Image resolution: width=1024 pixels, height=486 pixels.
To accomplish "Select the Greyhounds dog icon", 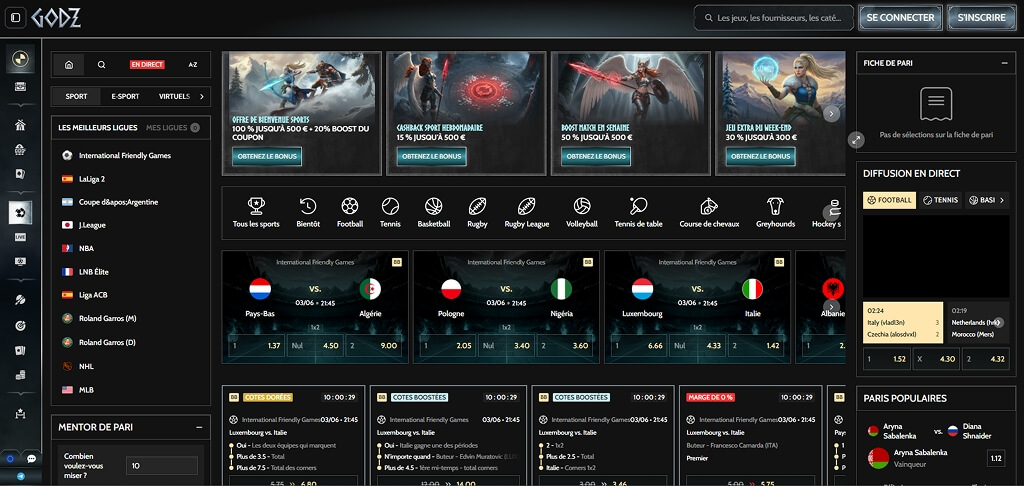I will (775, 206).
